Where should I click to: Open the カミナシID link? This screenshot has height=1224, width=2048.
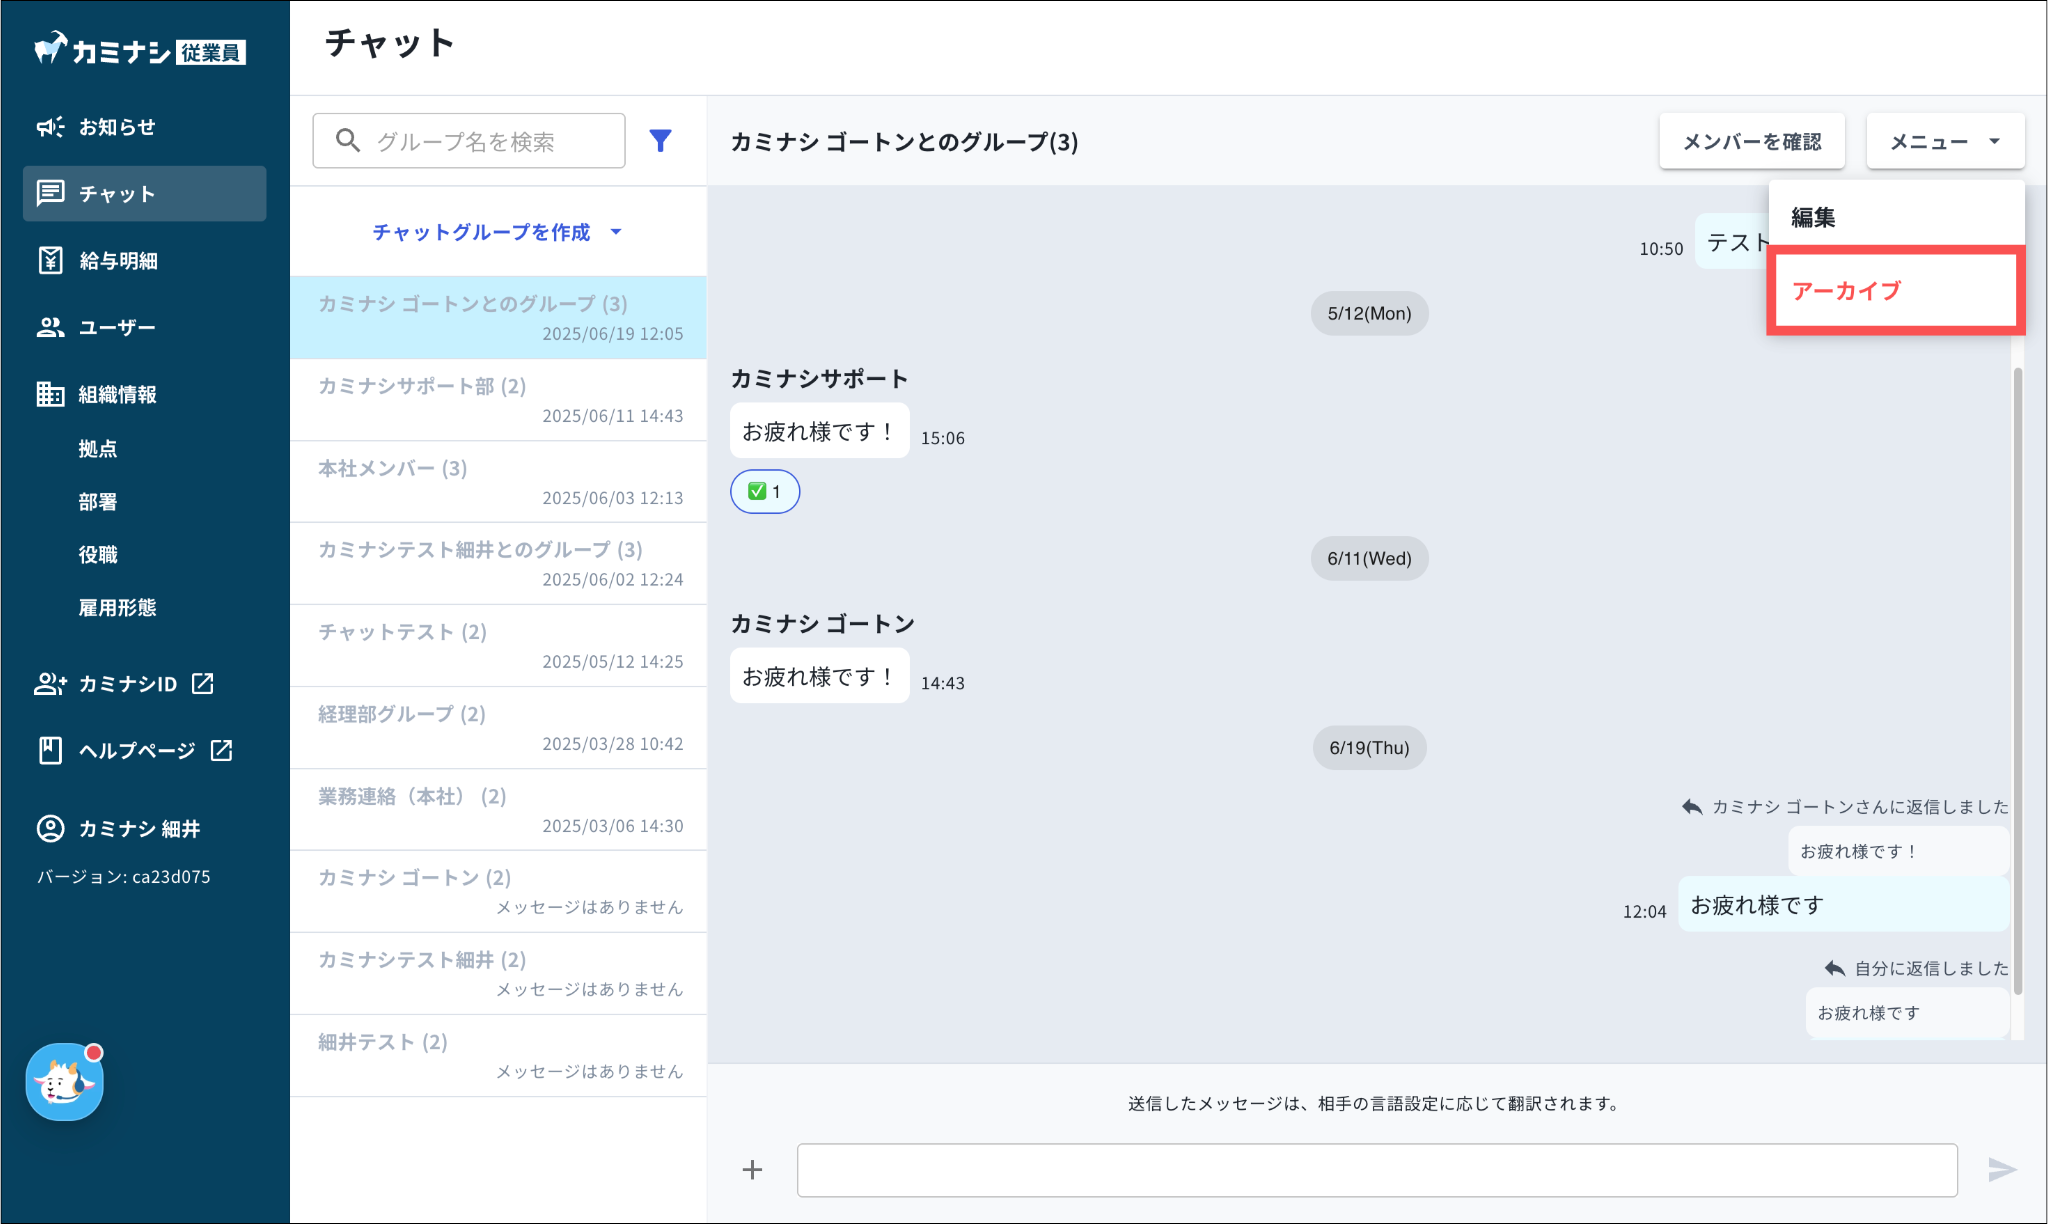click(x=128, y=684)
